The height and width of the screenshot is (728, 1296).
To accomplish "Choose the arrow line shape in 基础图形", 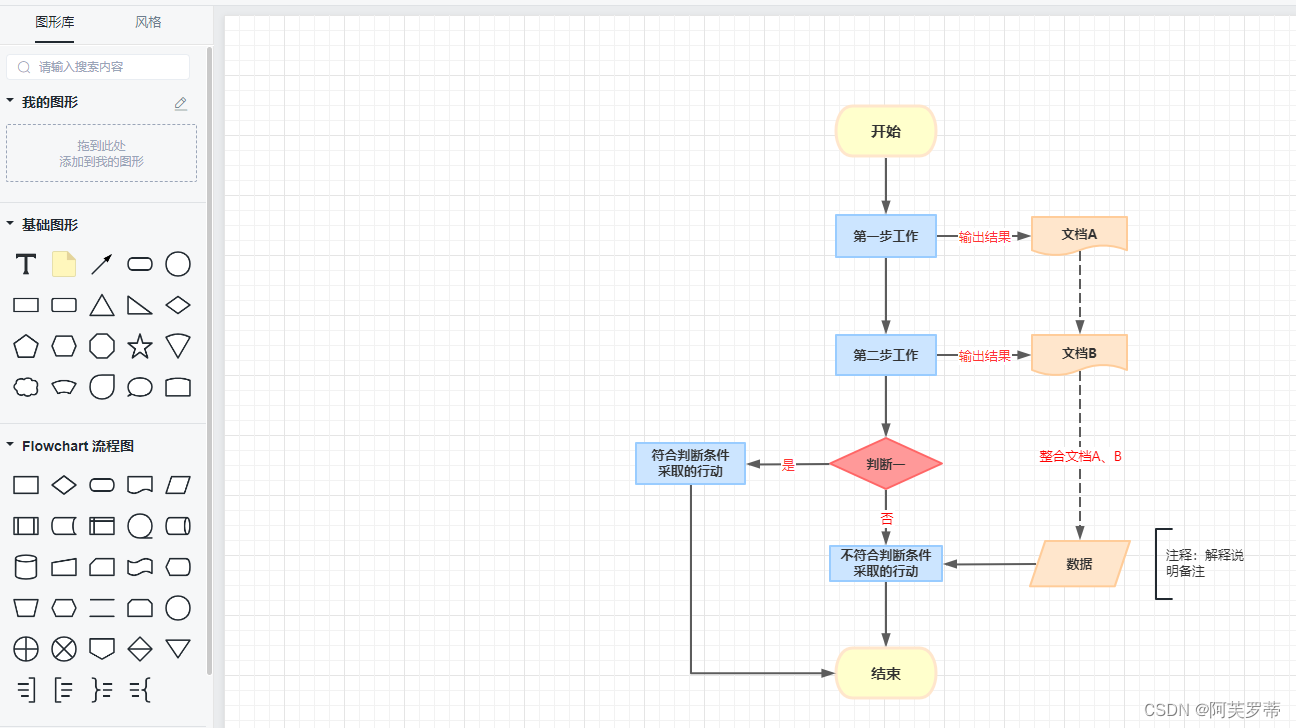I will click(102, 264).
